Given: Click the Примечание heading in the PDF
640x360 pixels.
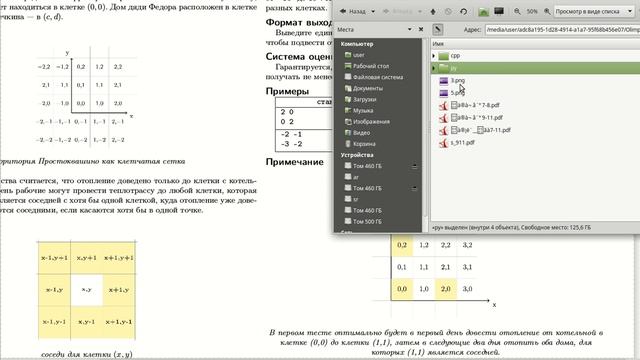Looking at the screenshot, I should click(294, 162).
